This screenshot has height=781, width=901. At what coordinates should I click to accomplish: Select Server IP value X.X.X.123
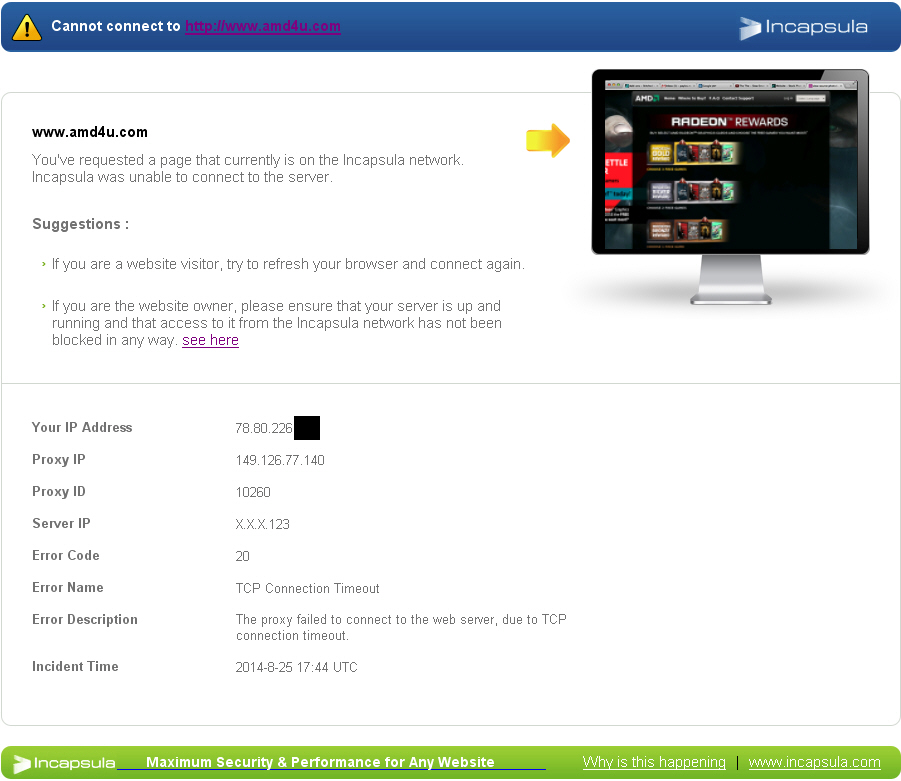click(x=263, y=524)
